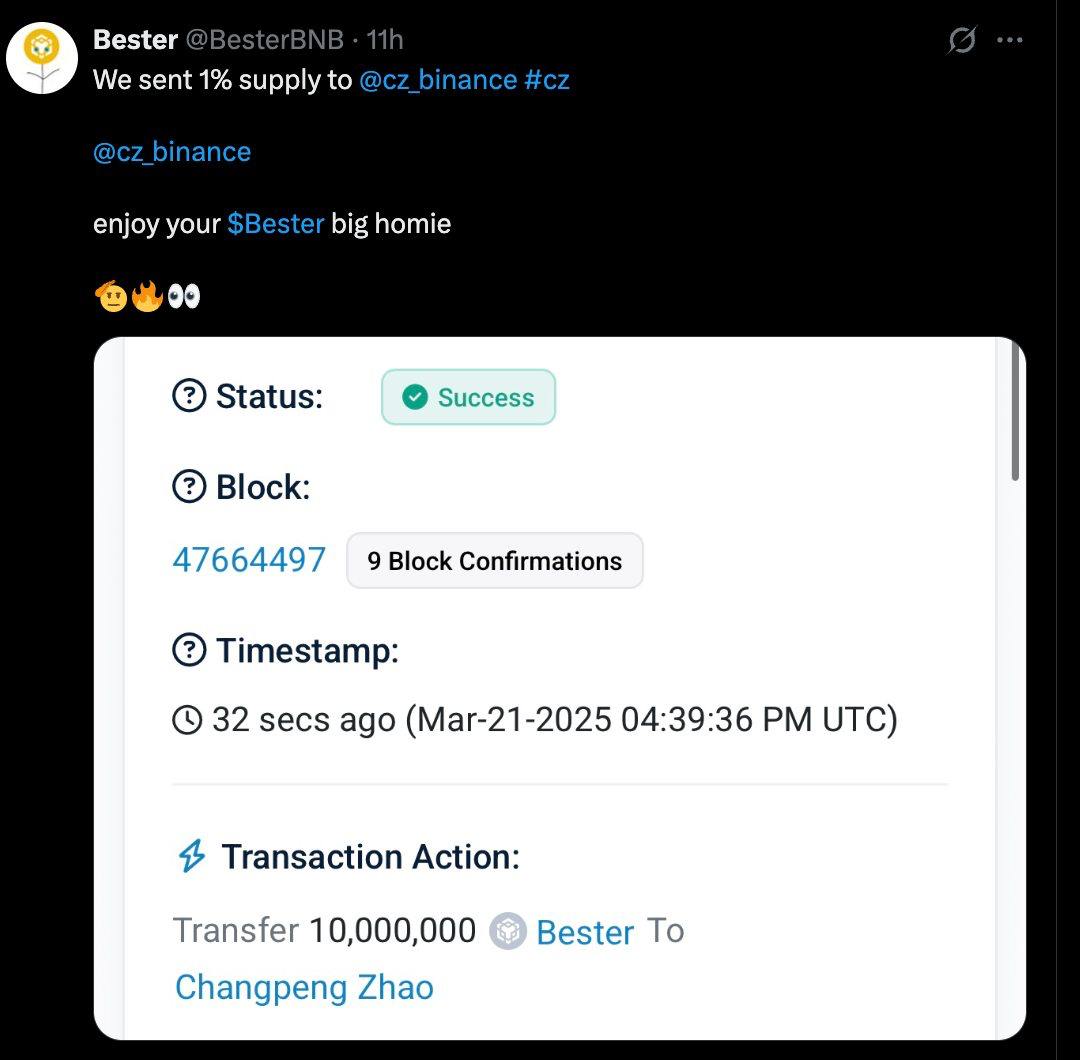Click the embedded image scrollbar
The image size is (1080, 1060).
[1015, 411]
